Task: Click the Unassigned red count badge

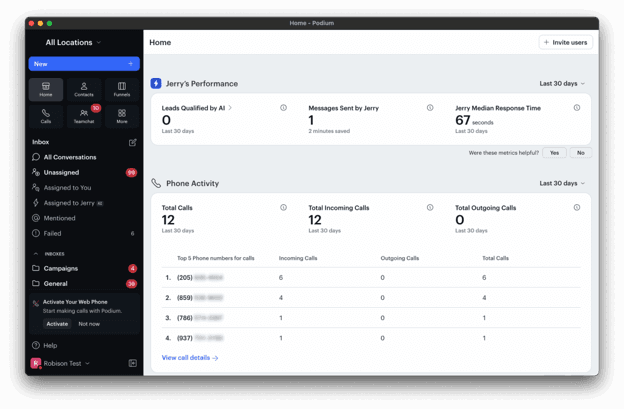Action: coord(131,172)
